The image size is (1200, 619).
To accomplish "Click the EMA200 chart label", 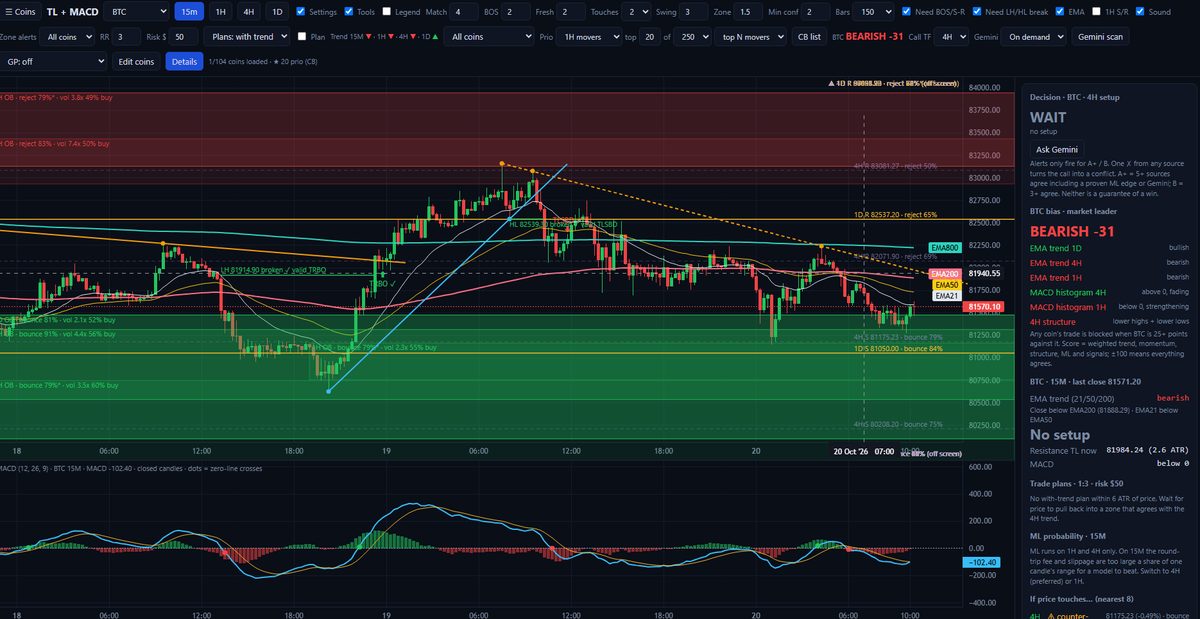I will [x=944, y=273].
